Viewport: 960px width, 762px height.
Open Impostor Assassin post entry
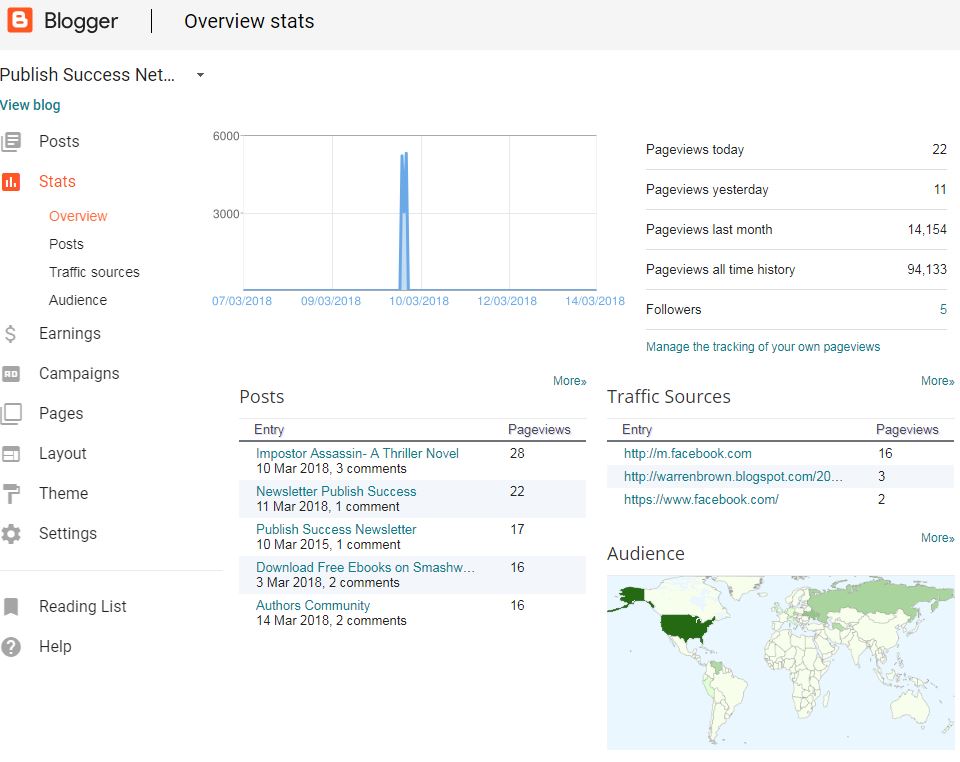357,453
